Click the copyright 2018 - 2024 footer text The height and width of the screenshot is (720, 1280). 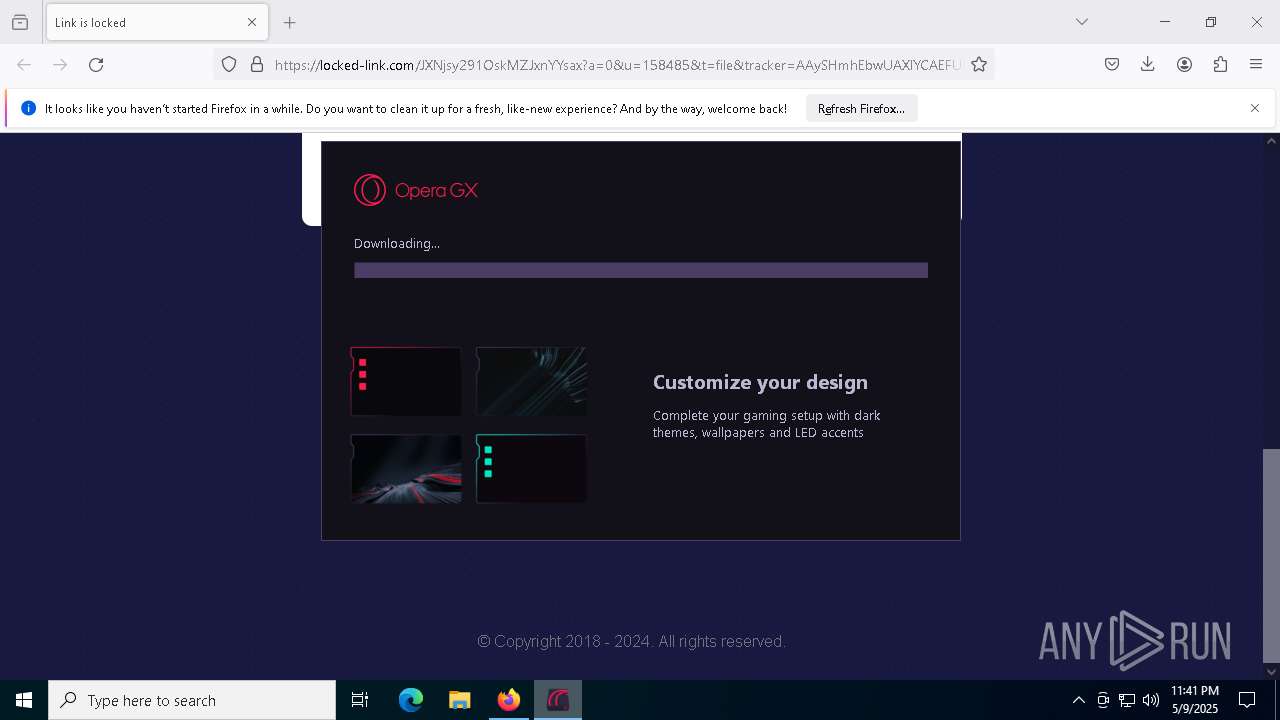[631, 641]
